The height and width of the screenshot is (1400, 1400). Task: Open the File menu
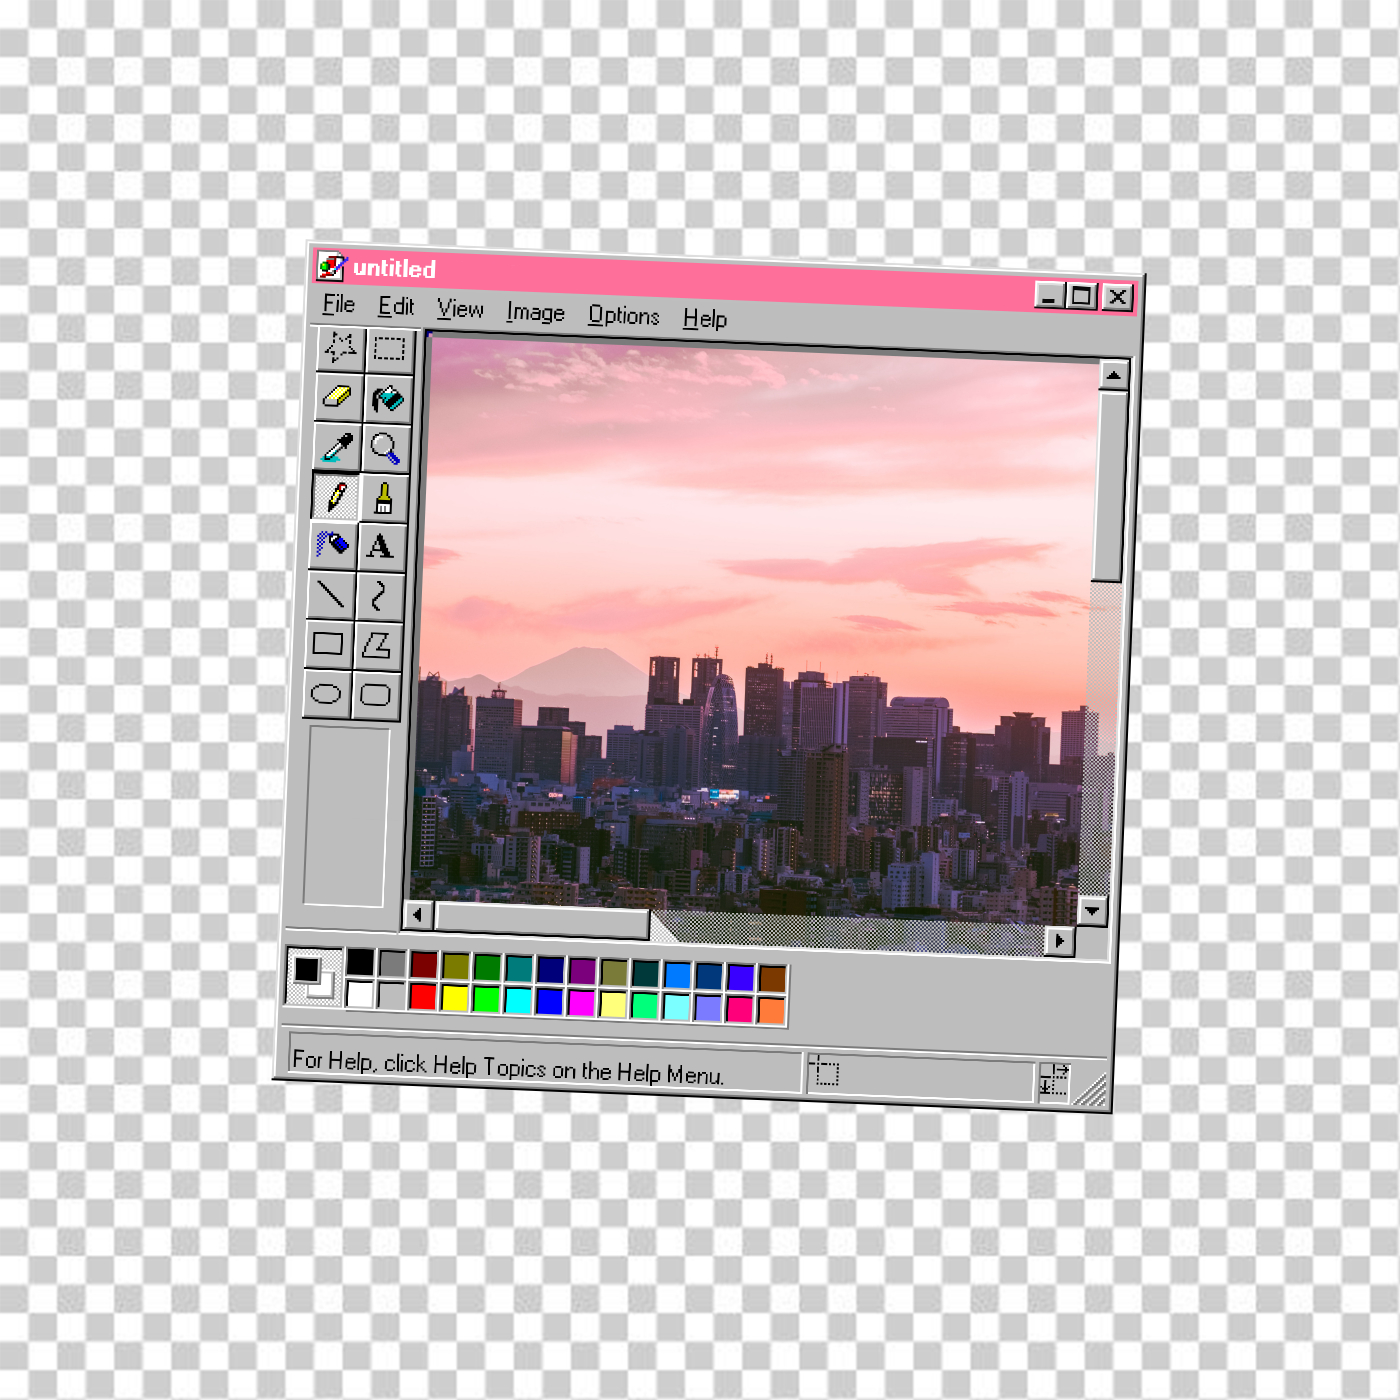point(339,304)
